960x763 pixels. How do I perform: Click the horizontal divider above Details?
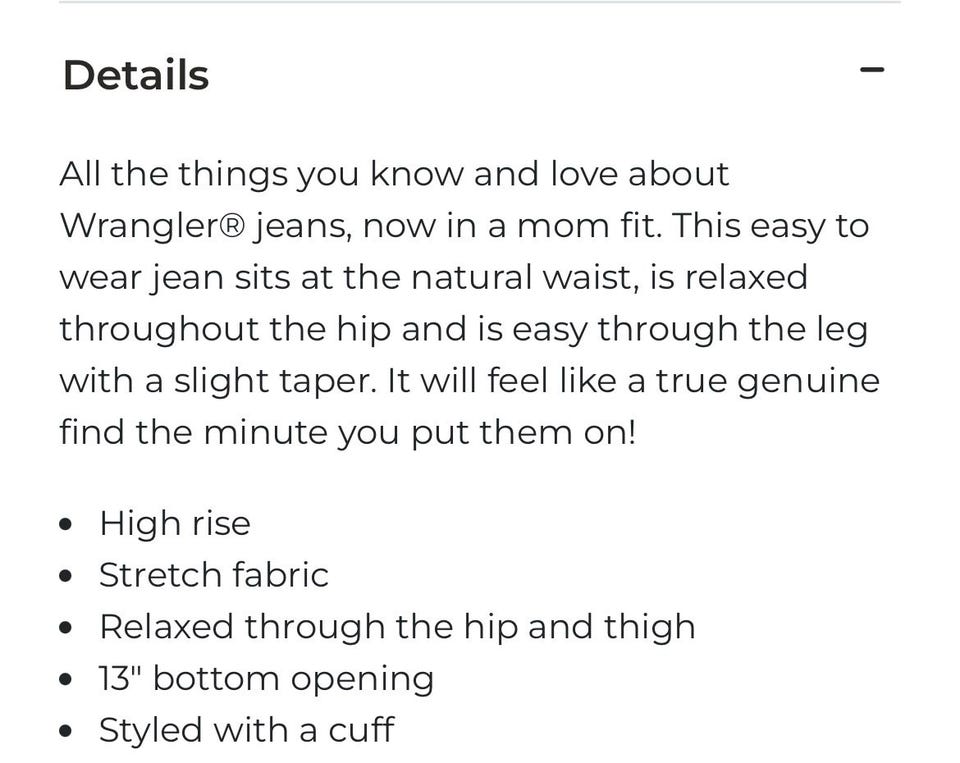480,3
